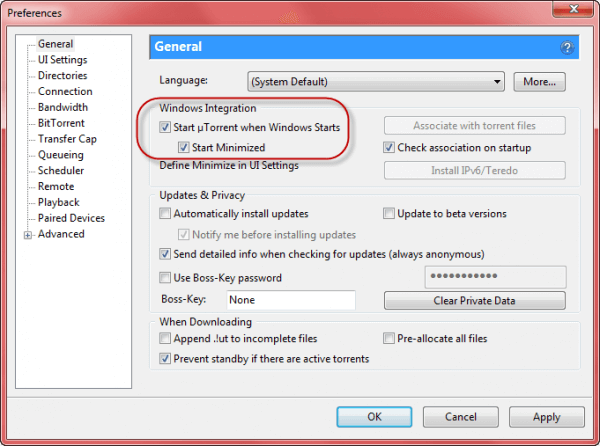Open BitTorrent preferences page
The width and height of the screenshot is (600, 446).
[61, 123]
